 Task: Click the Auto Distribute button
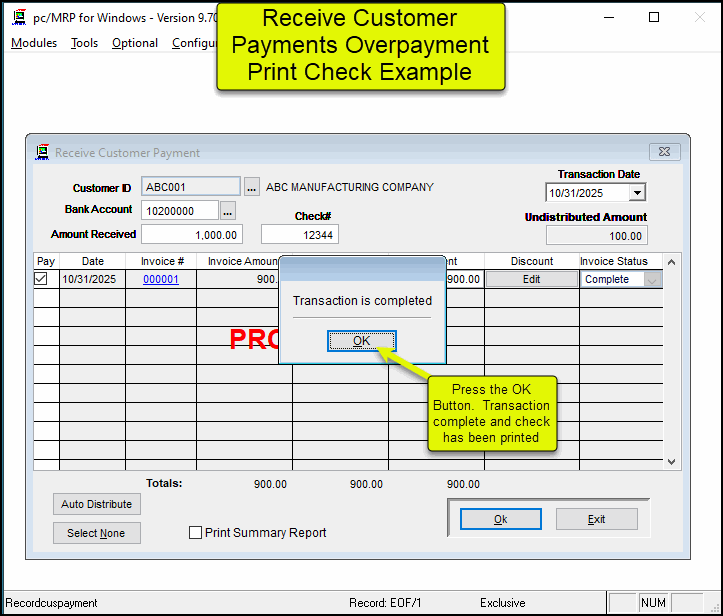(96, 504)
